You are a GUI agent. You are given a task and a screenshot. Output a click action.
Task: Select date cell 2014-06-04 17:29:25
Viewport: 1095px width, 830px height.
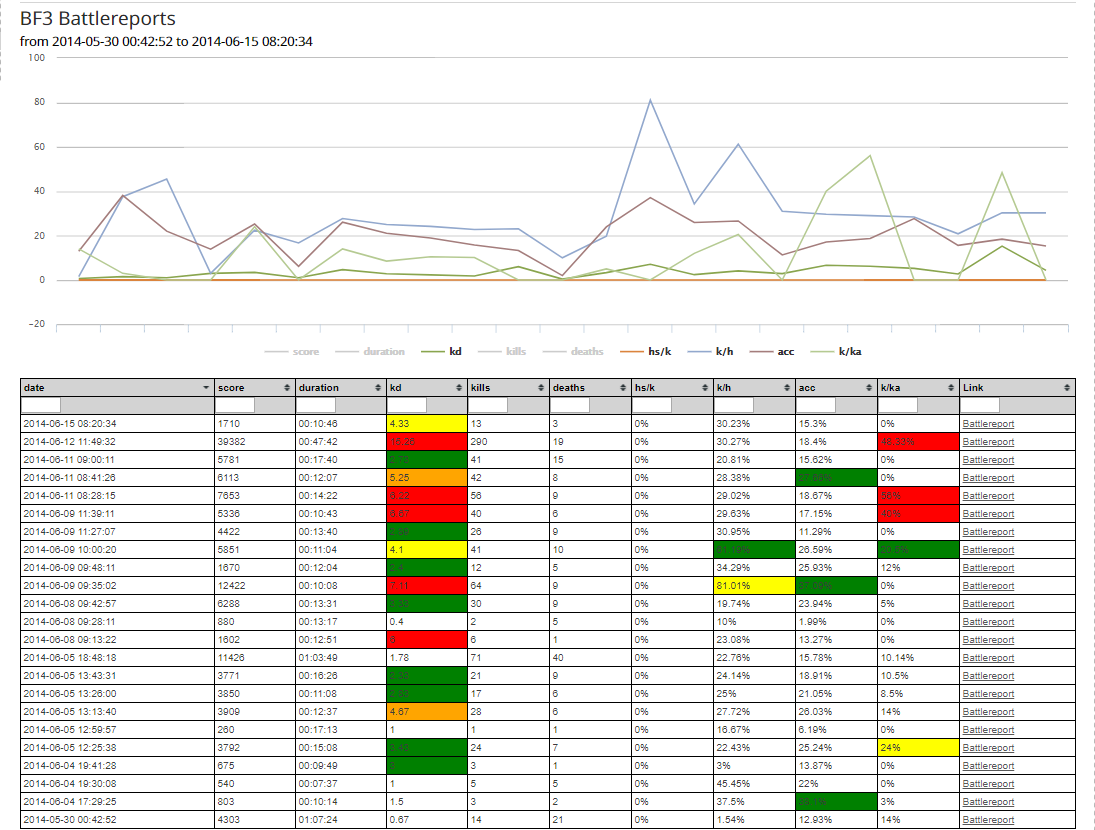click(117, 802)
